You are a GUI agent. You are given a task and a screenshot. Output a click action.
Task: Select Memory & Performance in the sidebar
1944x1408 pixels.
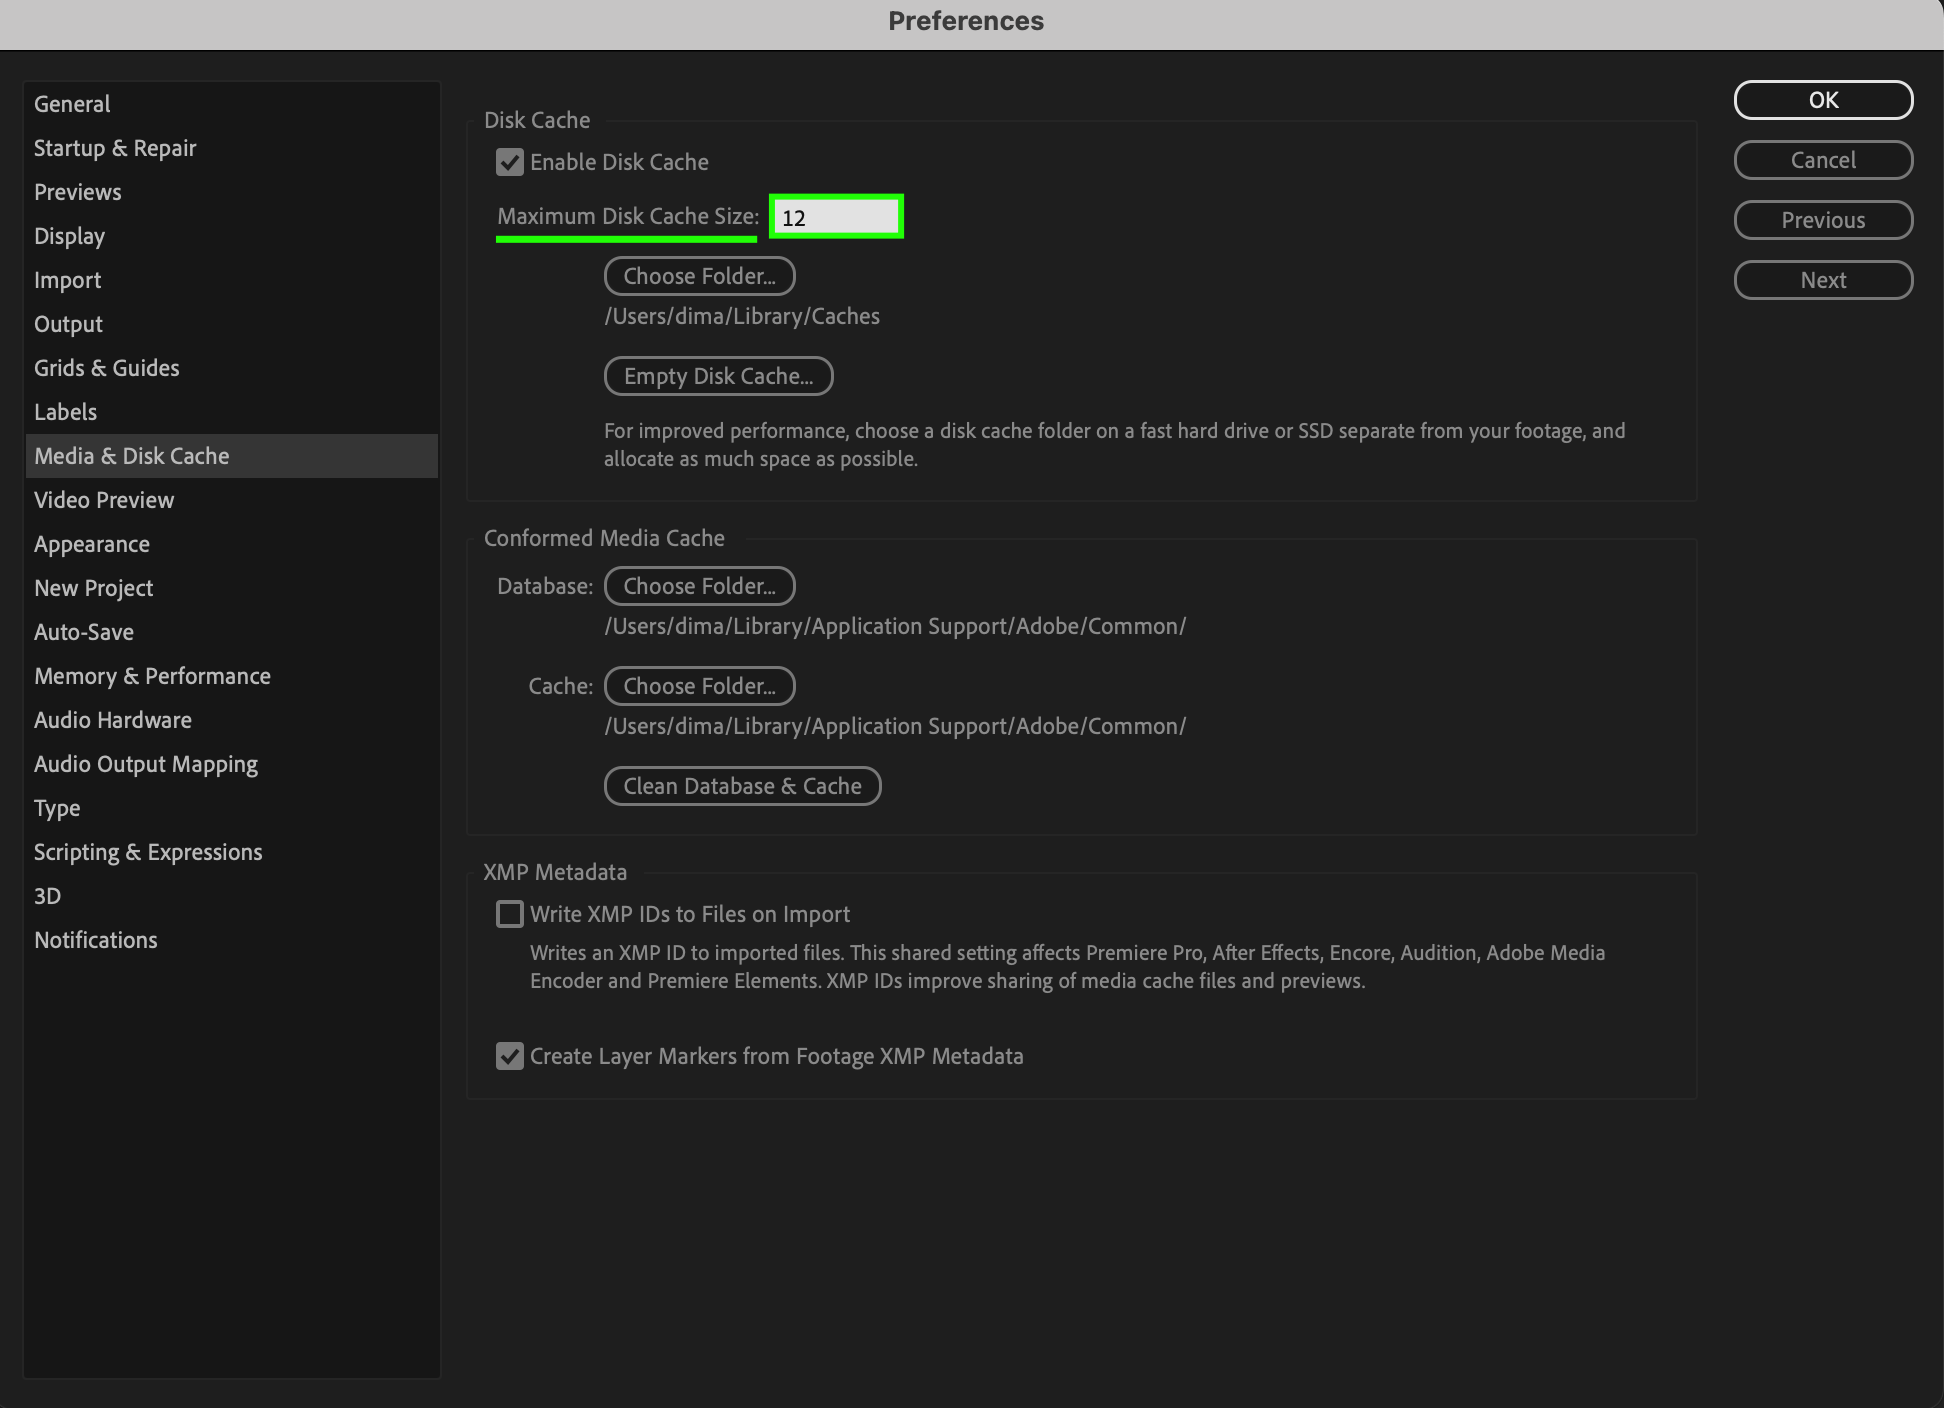point(152,676)
